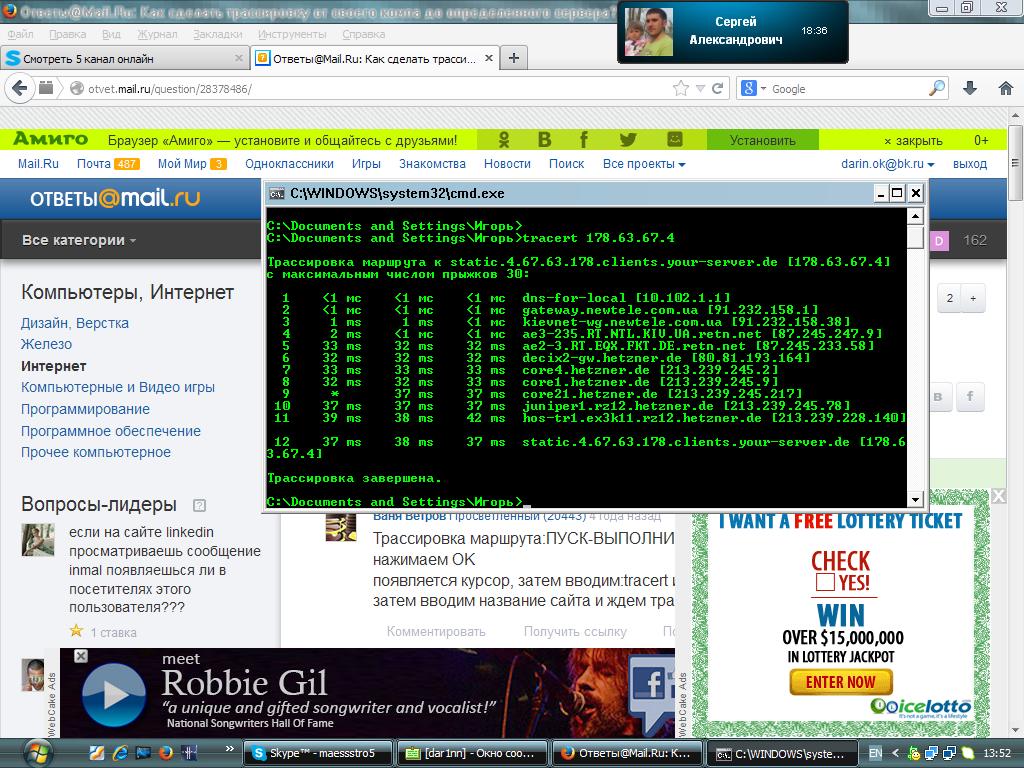
Task: Click the browser page scrollbar thumb
Action: 1014,162
